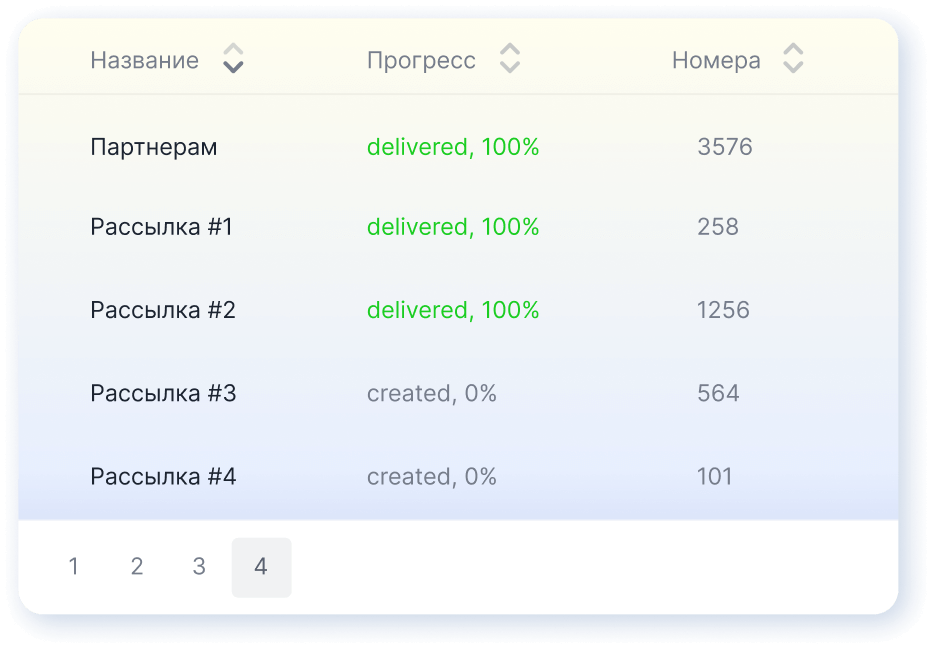Click the downward sort arrow on Прогресс column
Viewport: 930px width, 646px height.
click(x=510, y=67)
